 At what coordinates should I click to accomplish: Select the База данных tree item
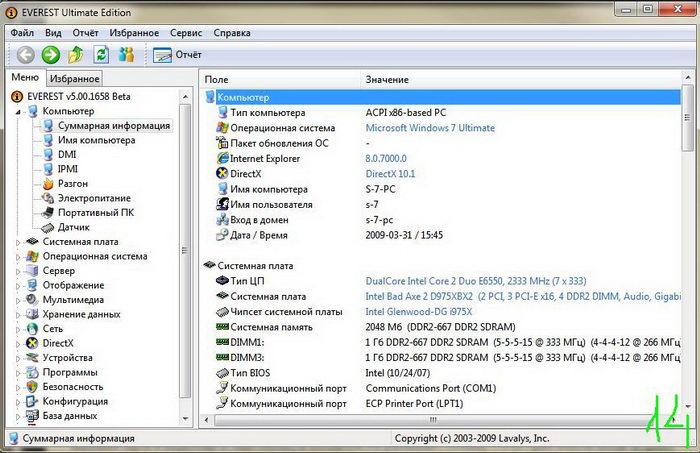(x=70, y=416)
